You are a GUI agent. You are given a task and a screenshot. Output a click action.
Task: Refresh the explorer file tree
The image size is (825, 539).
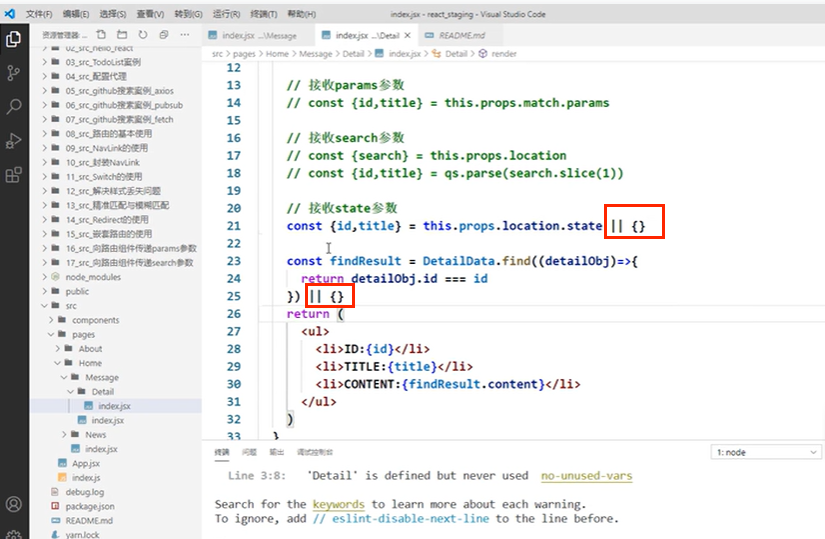click(x=143, y=35)
